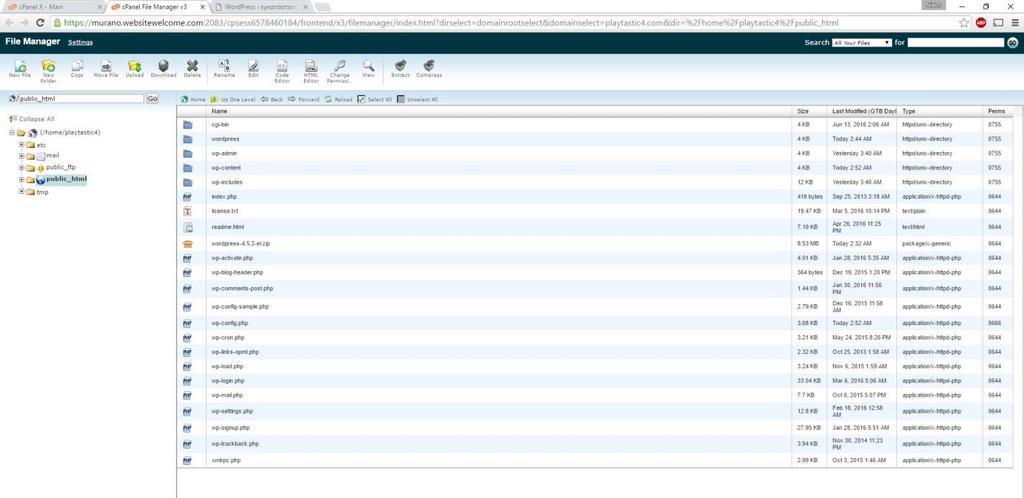Click the browser reload button
The height and width of the screenshot is (498, 1024).
[40, 22]
